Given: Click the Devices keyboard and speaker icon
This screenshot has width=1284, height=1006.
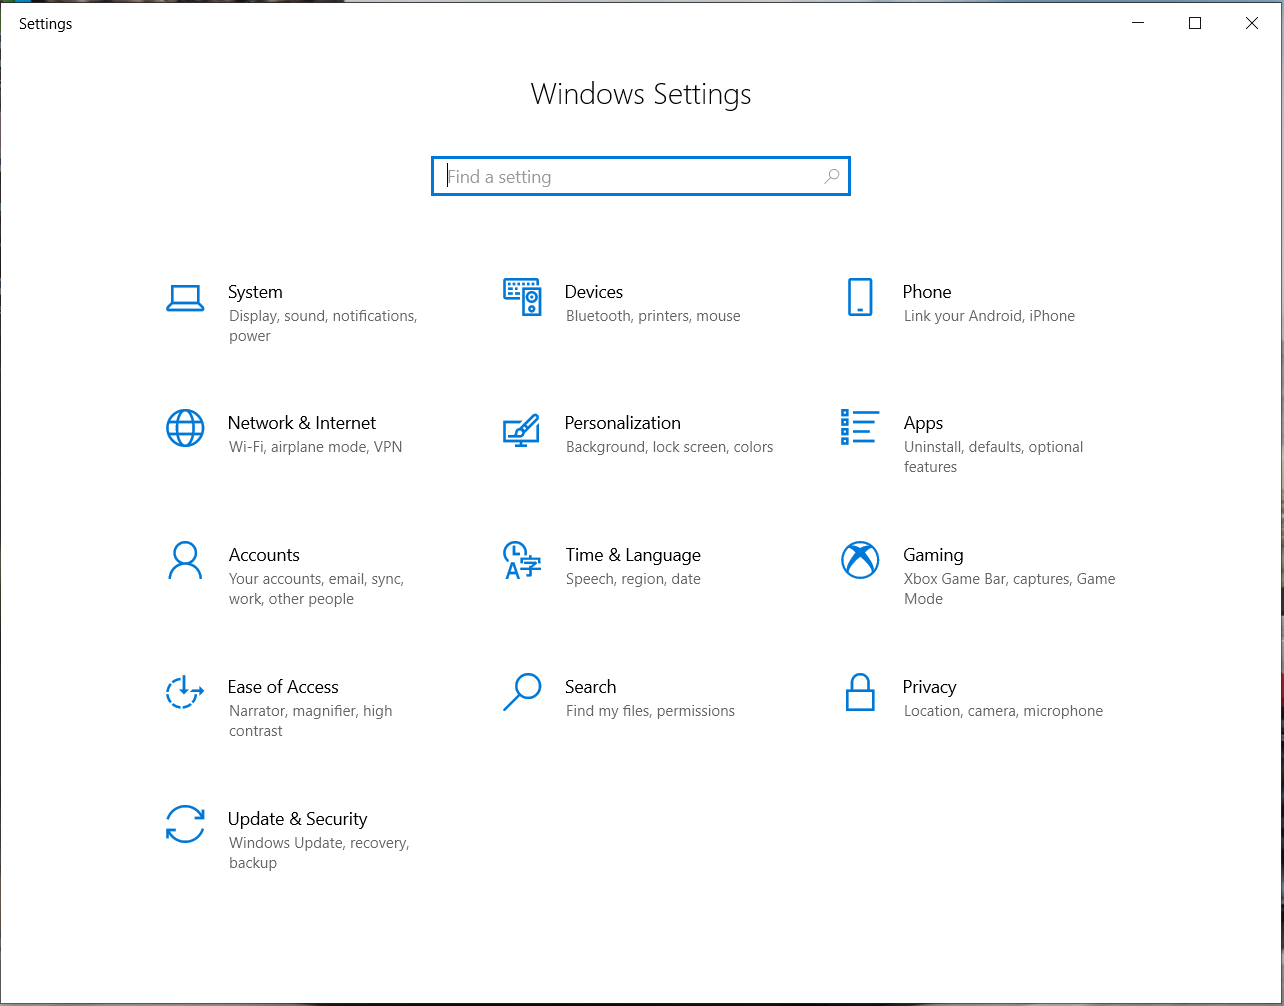Looking at the screenshot, I should pyautogui.click(x=522, y=297).
